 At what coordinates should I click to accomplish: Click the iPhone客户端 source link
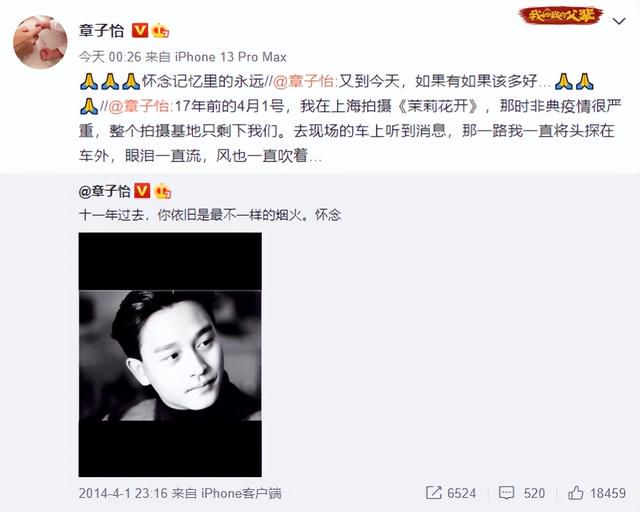coord(241,493)
